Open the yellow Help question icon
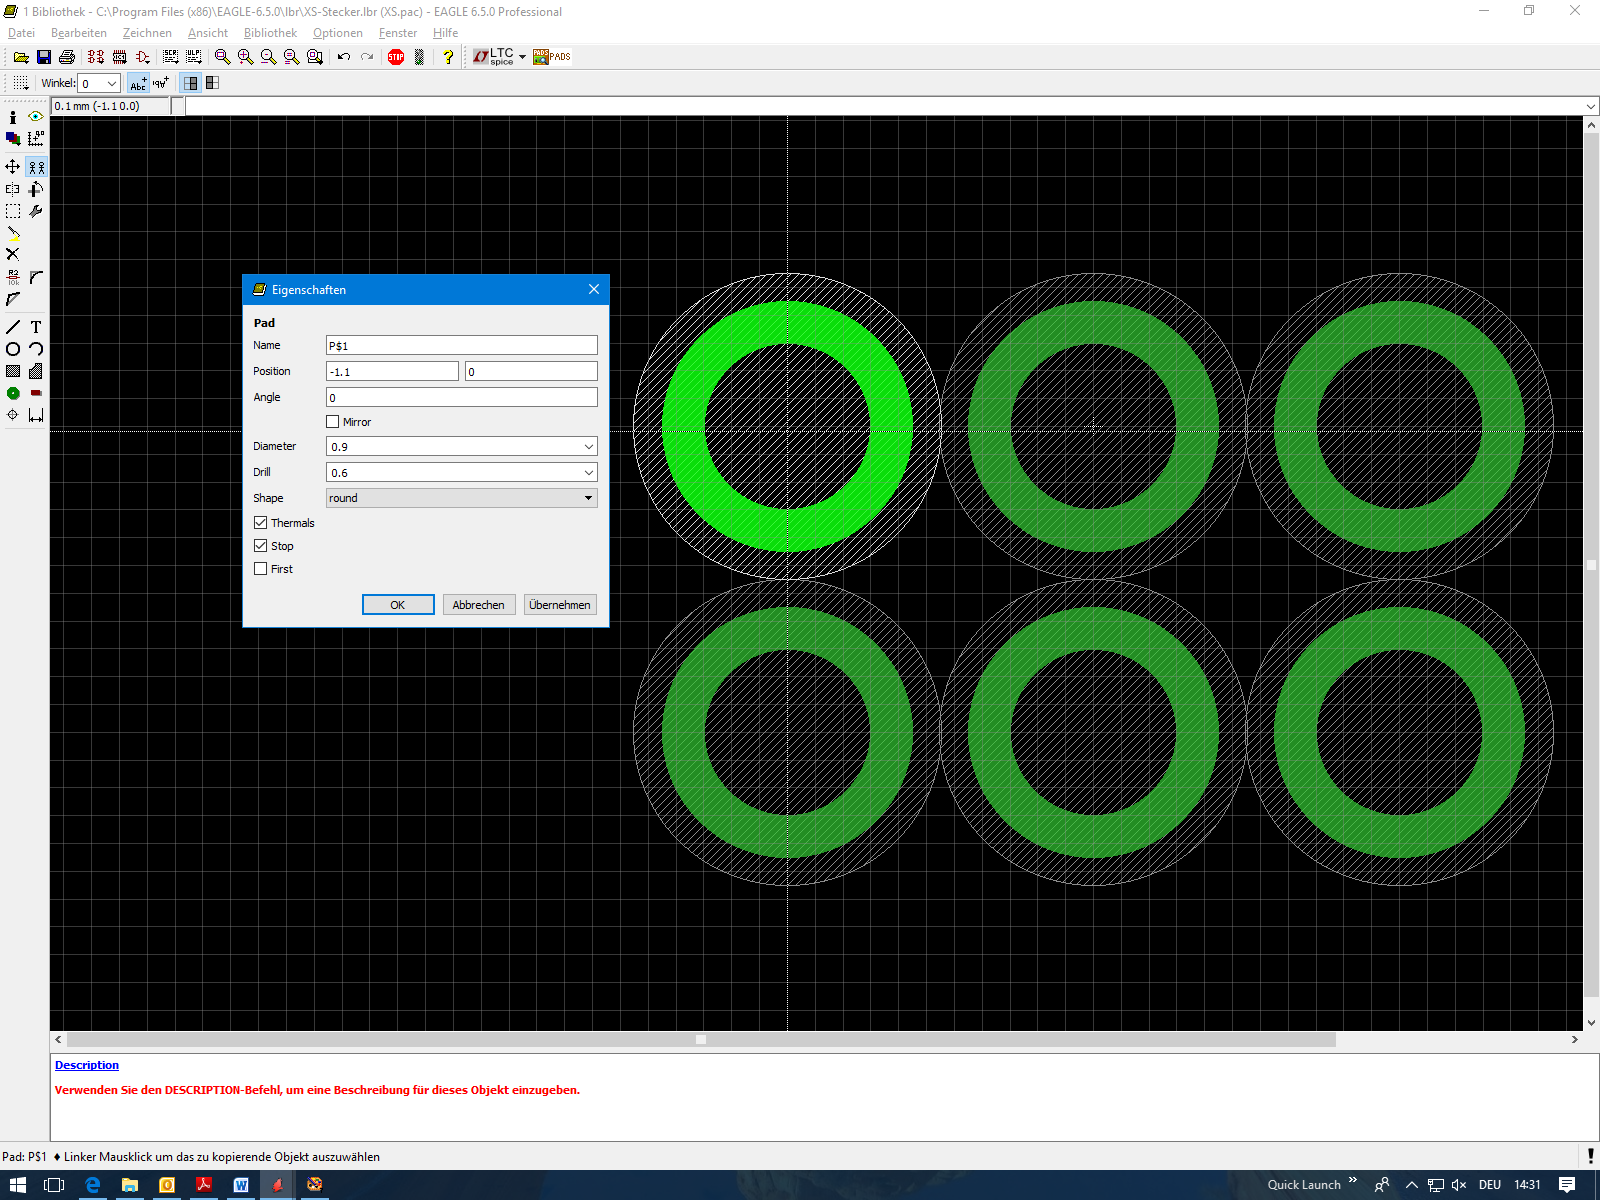The image size is (1600, 1200). tap(448, 57)
